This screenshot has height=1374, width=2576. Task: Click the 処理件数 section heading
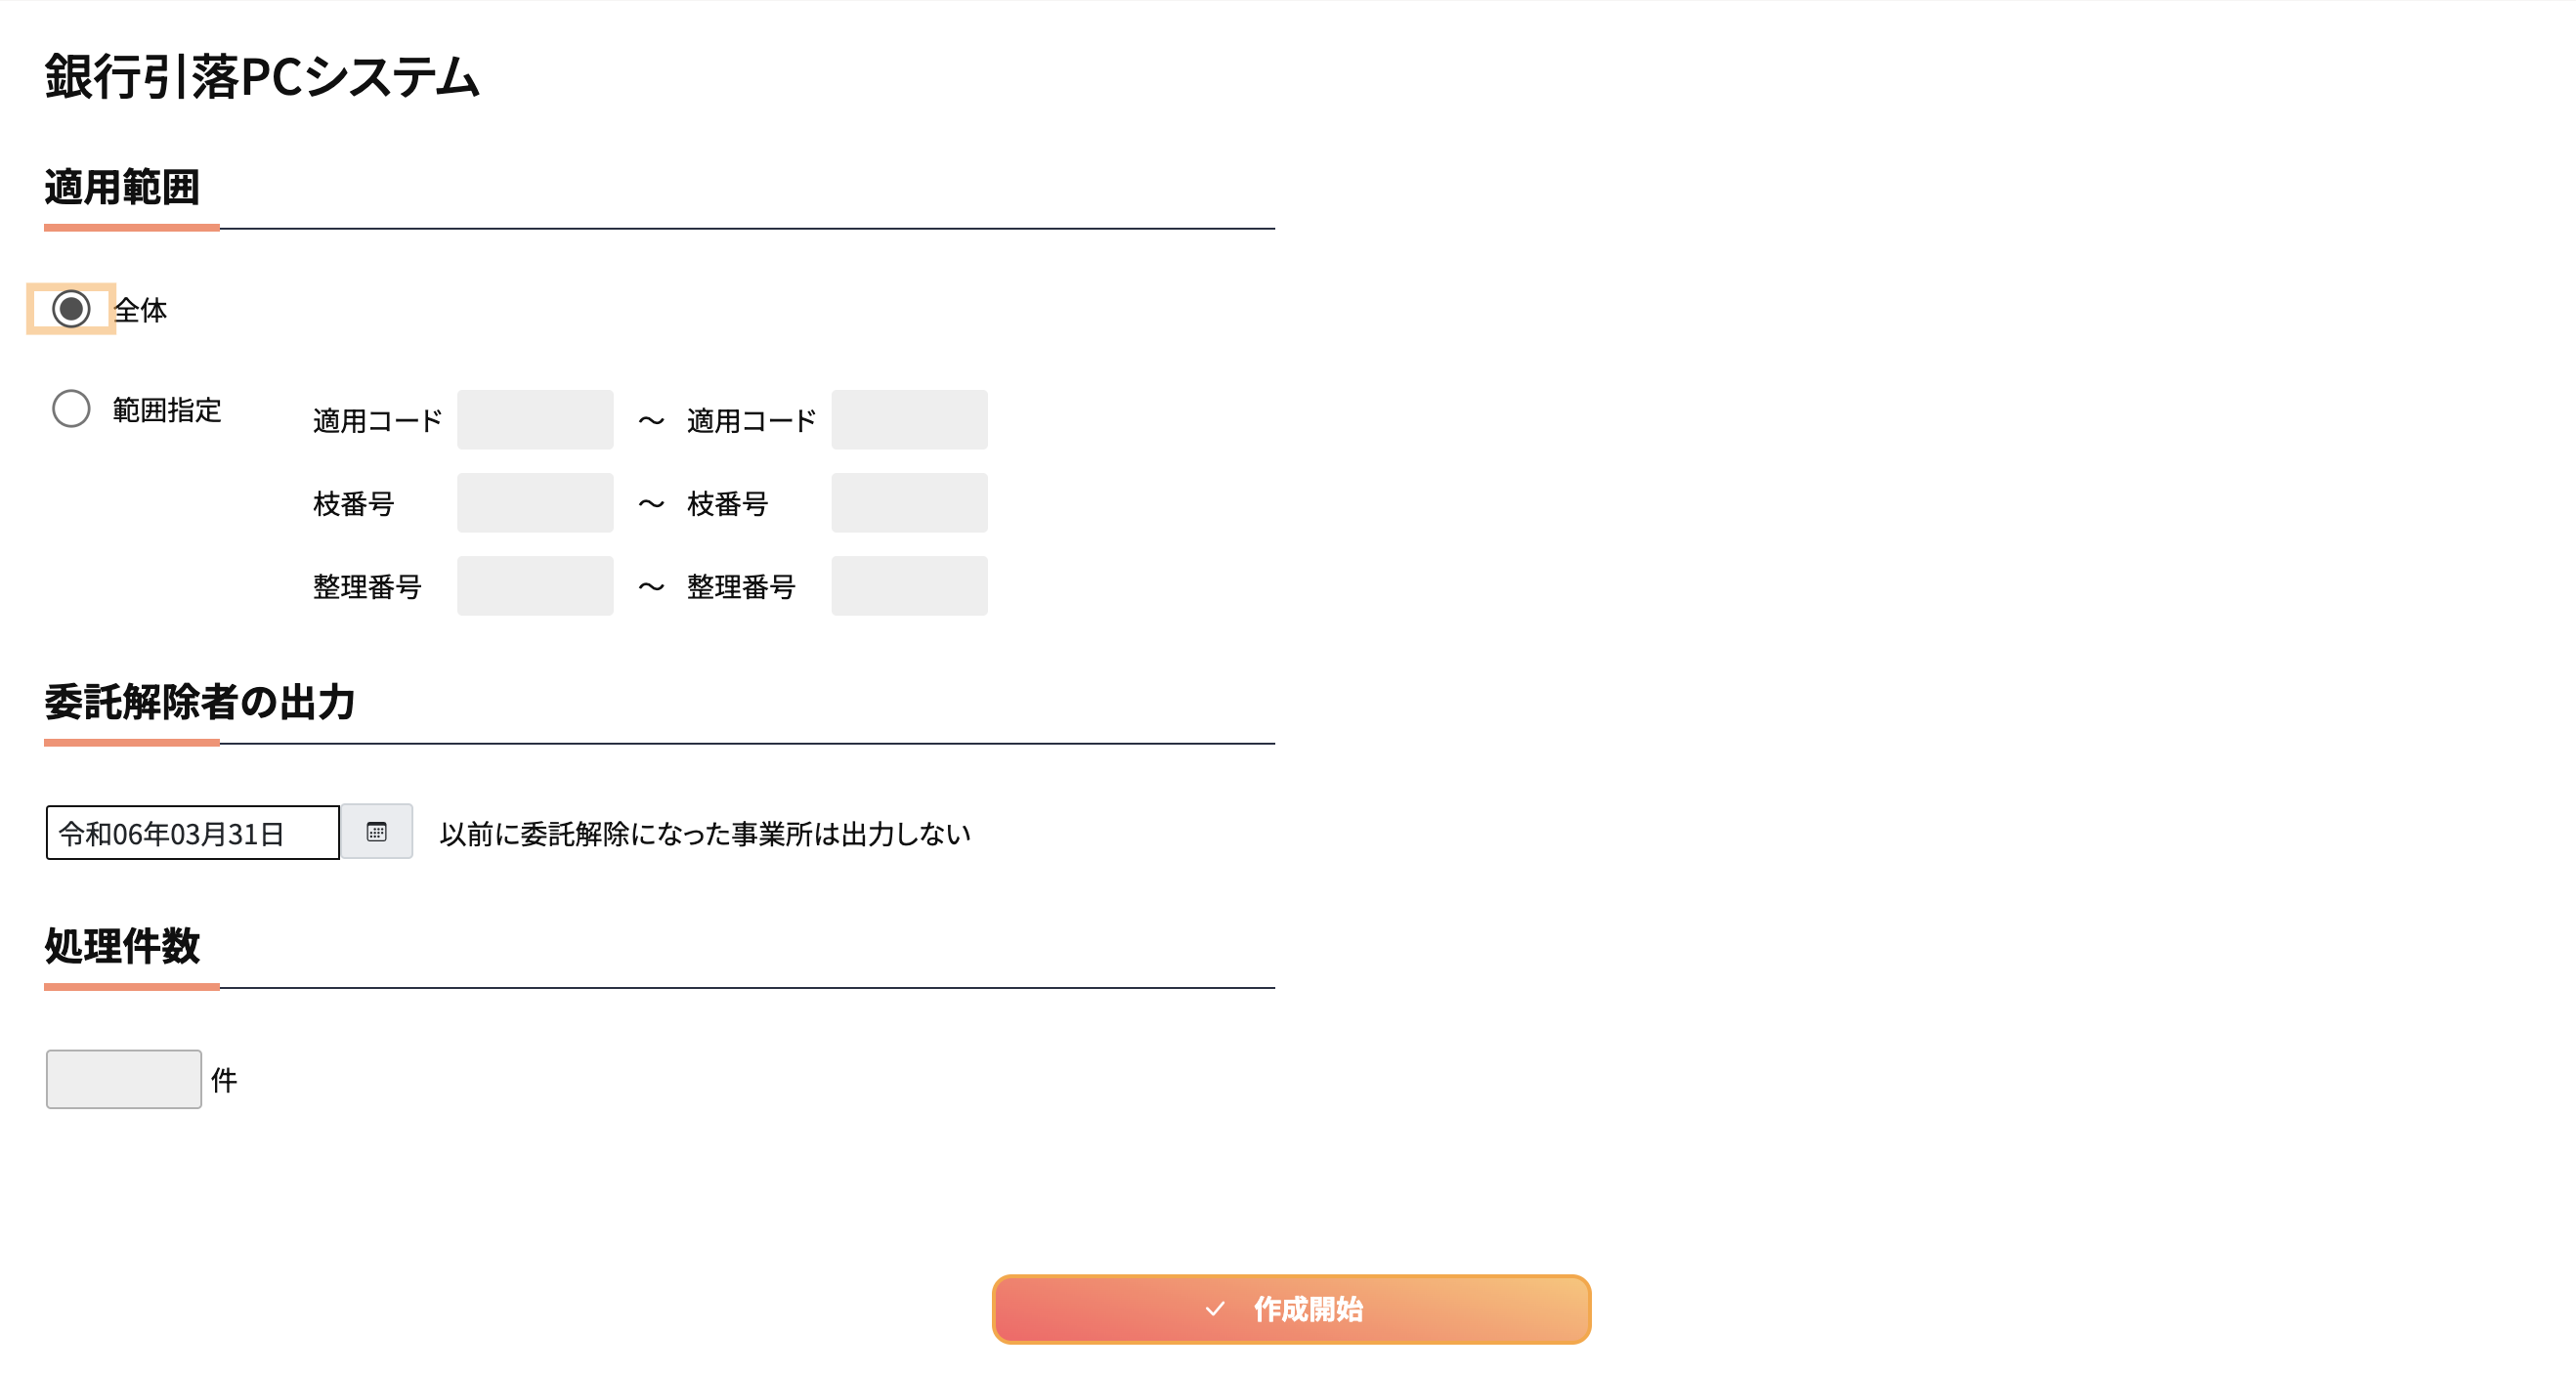coord(122,946)
